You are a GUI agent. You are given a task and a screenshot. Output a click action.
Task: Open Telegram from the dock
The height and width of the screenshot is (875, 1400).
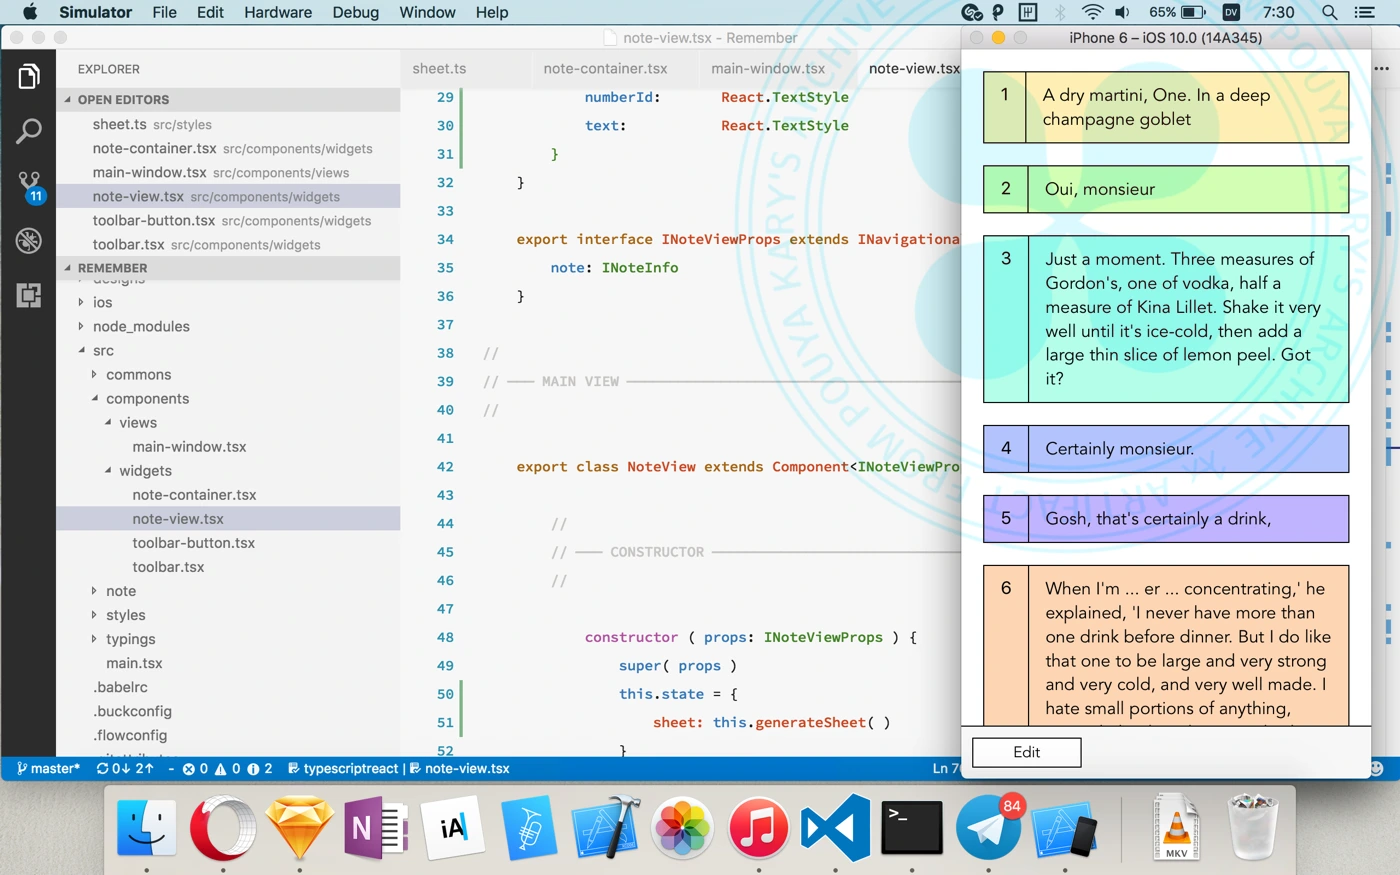(988, 828)
